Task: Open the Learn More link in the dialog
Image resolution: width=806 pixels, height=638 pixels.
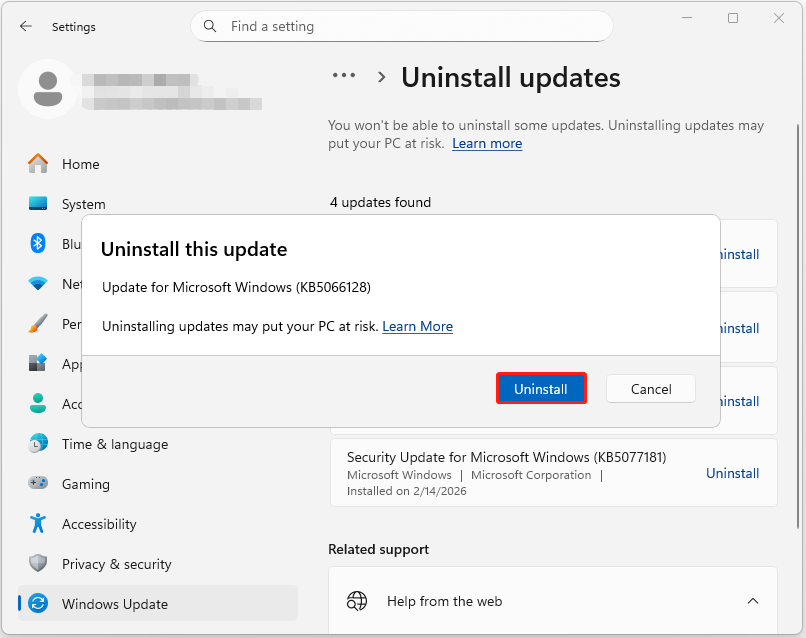Action: click(x=417, y=326)
